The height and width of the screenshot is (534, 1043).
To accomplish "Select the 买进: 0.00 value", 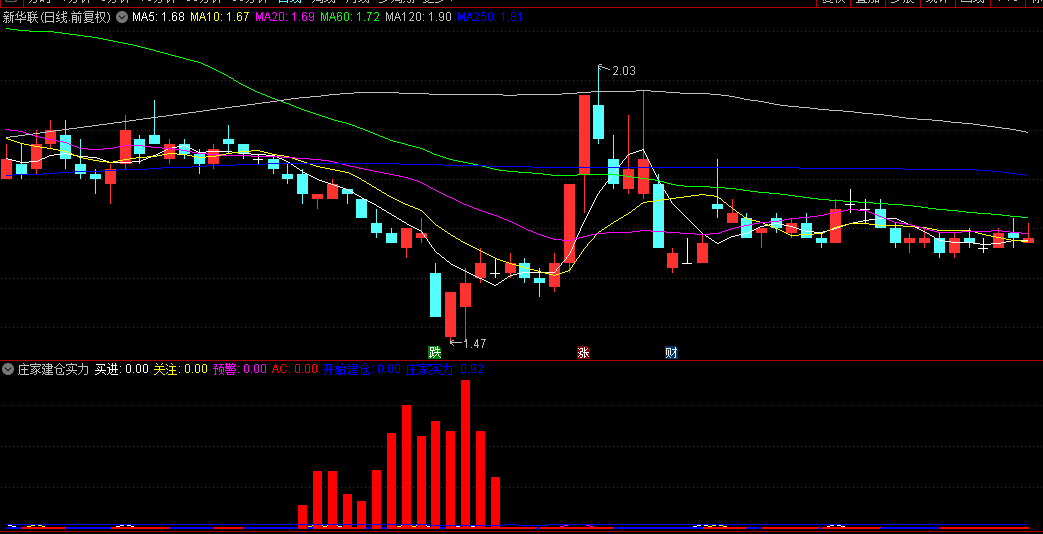I will (121, 368).
